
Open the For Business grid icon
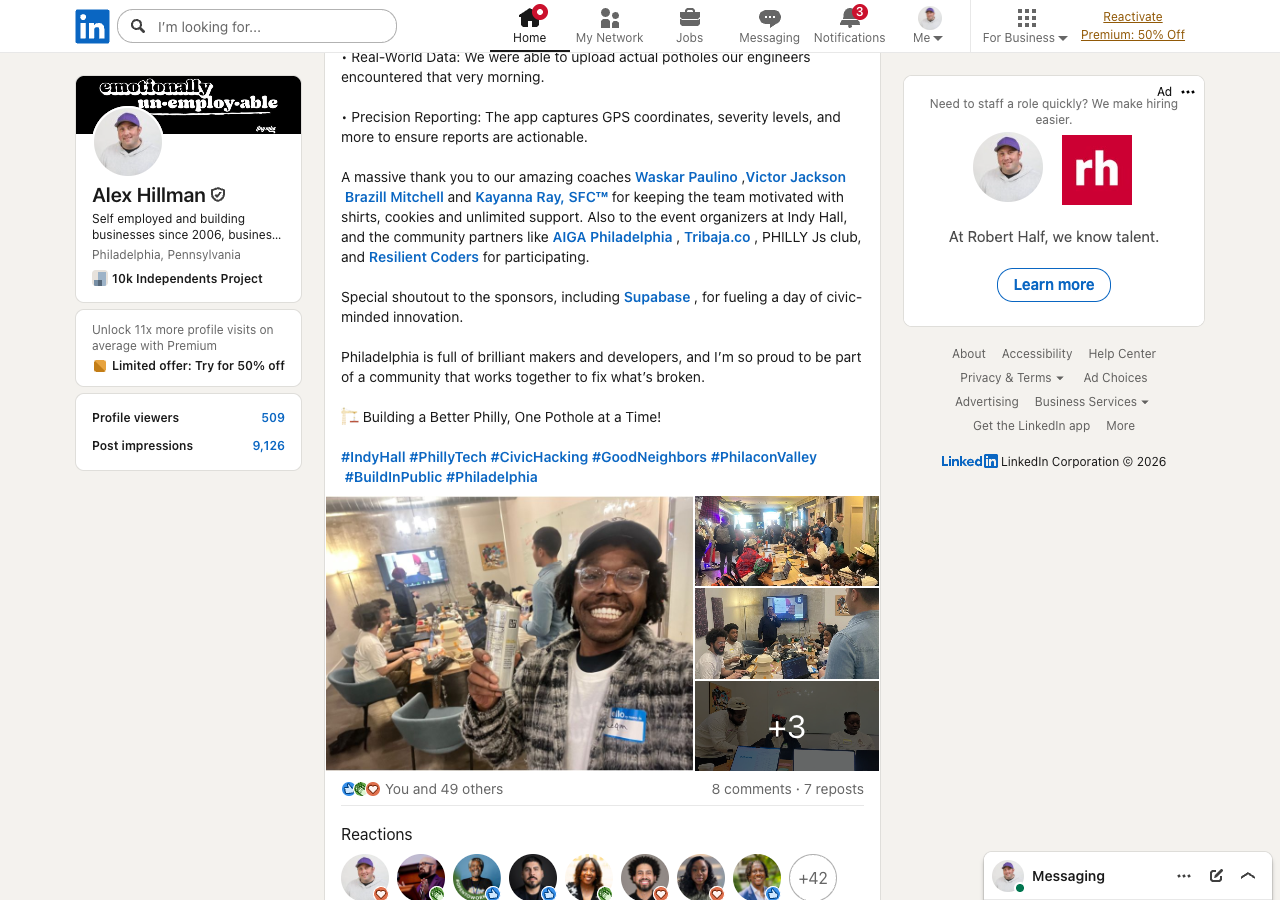pyautogui.click(x=1026, y=18)
